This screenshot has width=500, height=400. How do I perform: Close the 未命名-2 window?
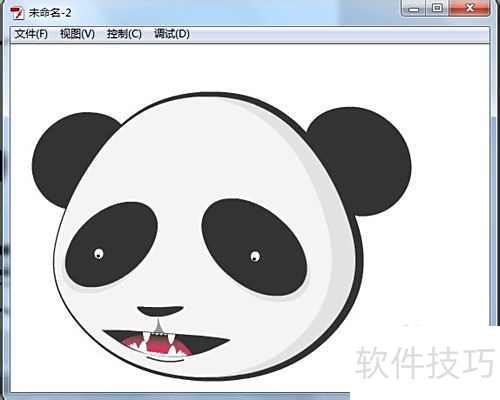click(x=469, y=8)
